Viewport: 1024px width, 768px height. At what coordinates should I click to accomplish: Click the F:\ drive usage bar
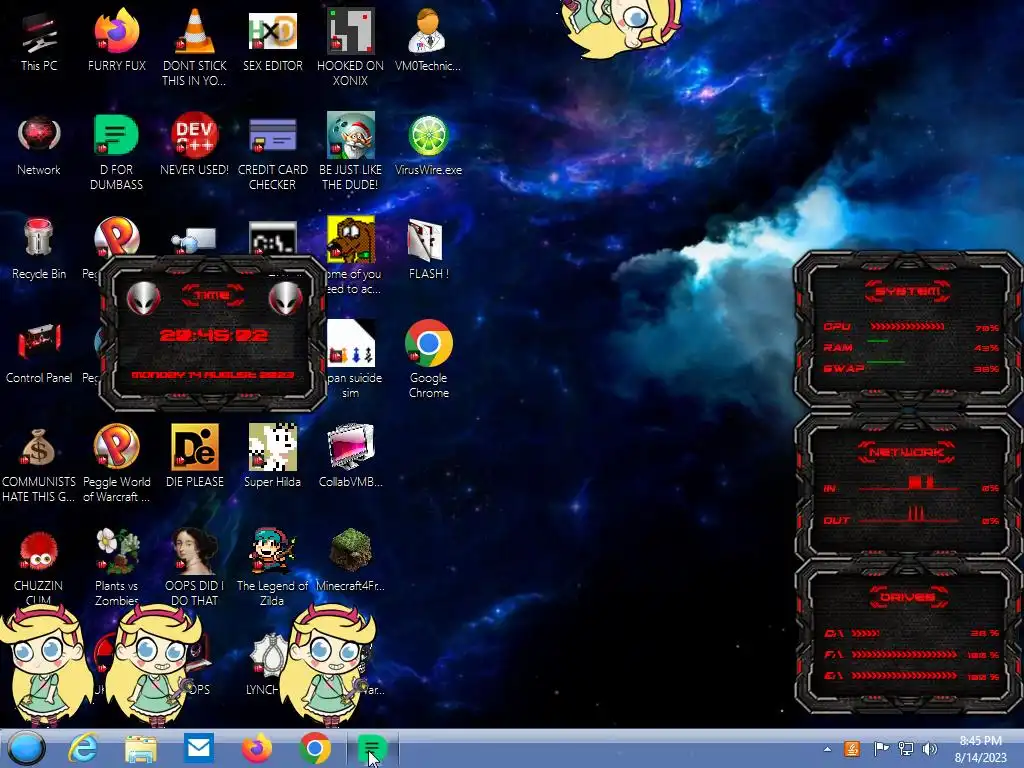904,654
